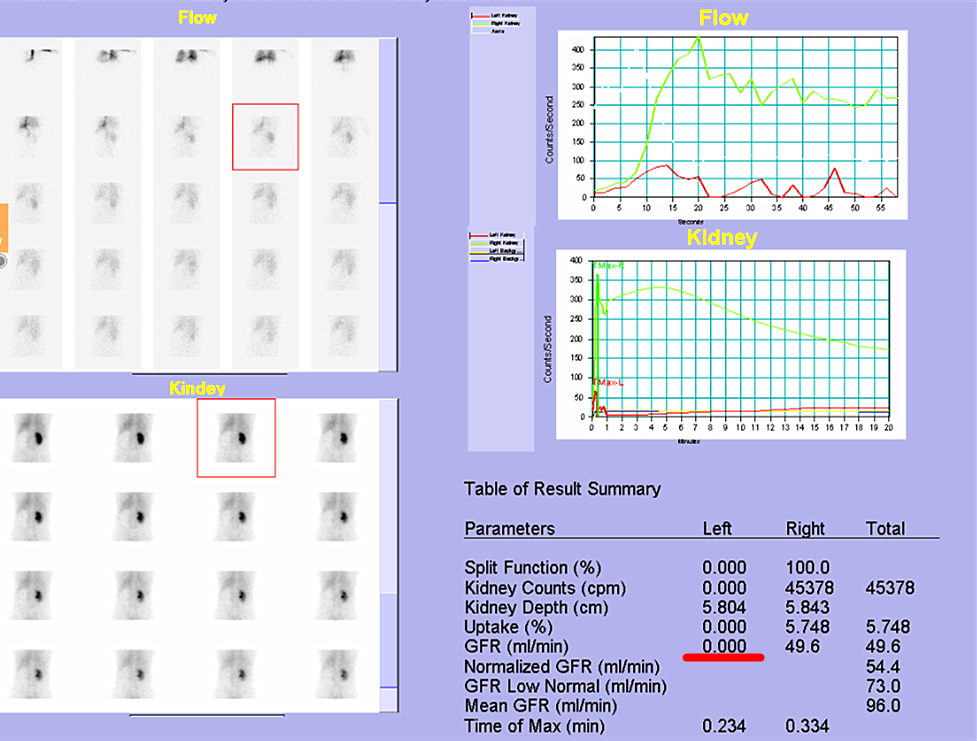
Task: Click the Kidney curve legend box
Action: [495, 250]
